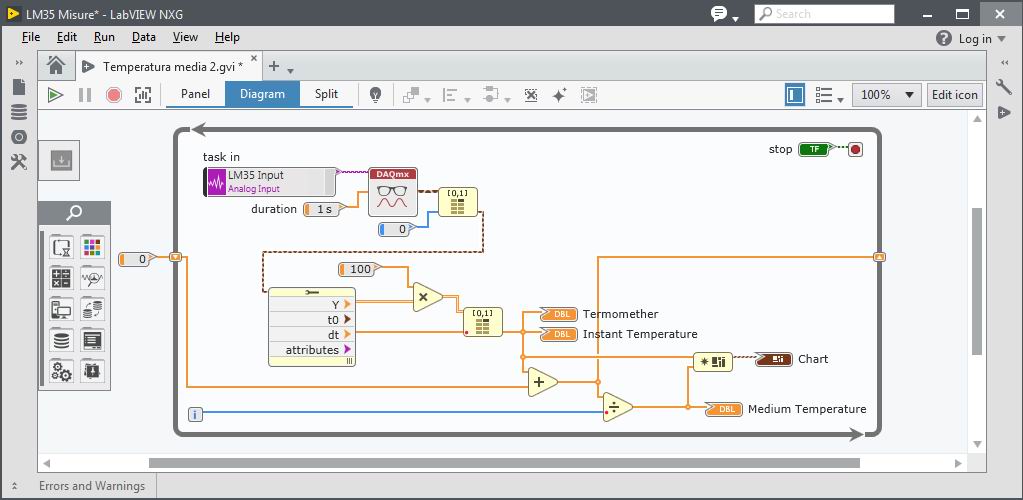Click the Help question mark icon
Image resolution: width=1023 pixels, height=500 pixels.
(943, 39)
